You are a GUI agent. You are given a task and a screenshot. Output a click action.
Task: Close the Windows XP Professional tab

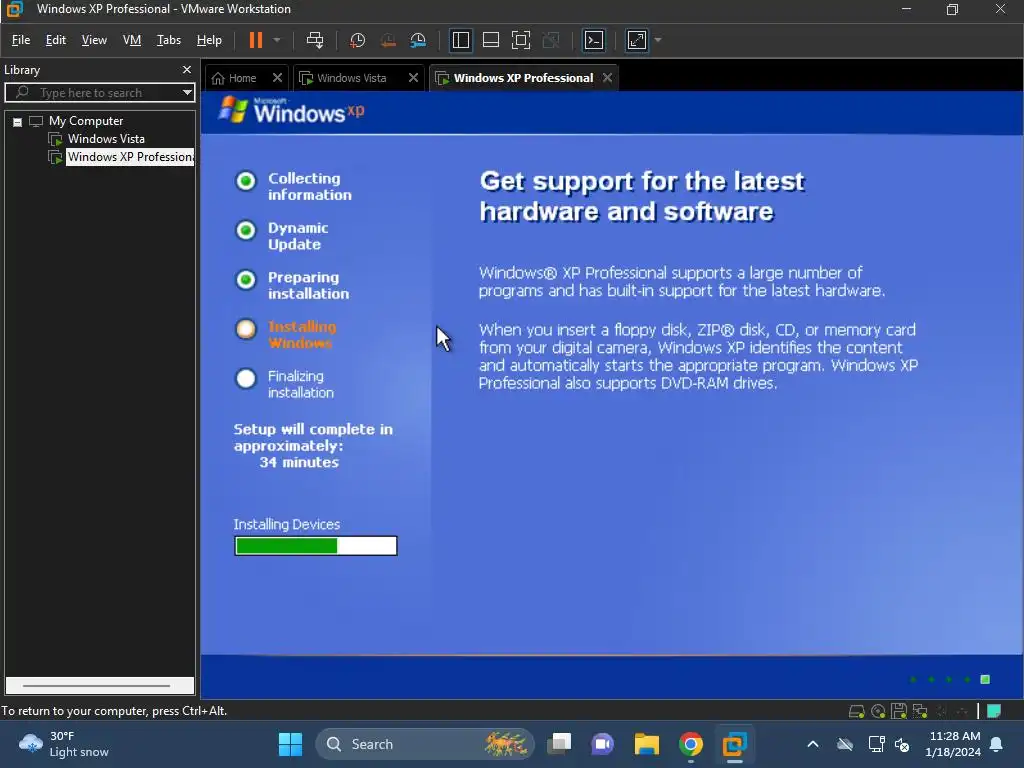(607, 78)
